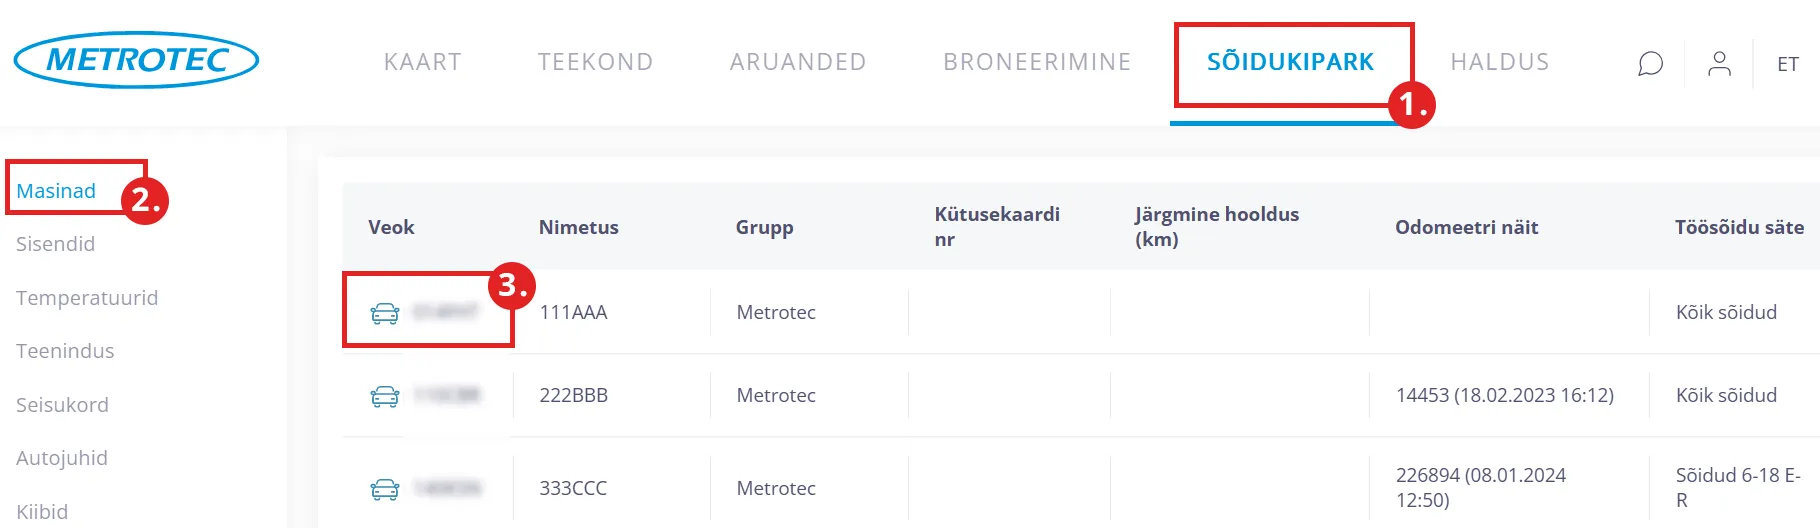Click car icon in 111AAA row
Viewport: 1820px width, 528px height.
[x=385, y=313]
